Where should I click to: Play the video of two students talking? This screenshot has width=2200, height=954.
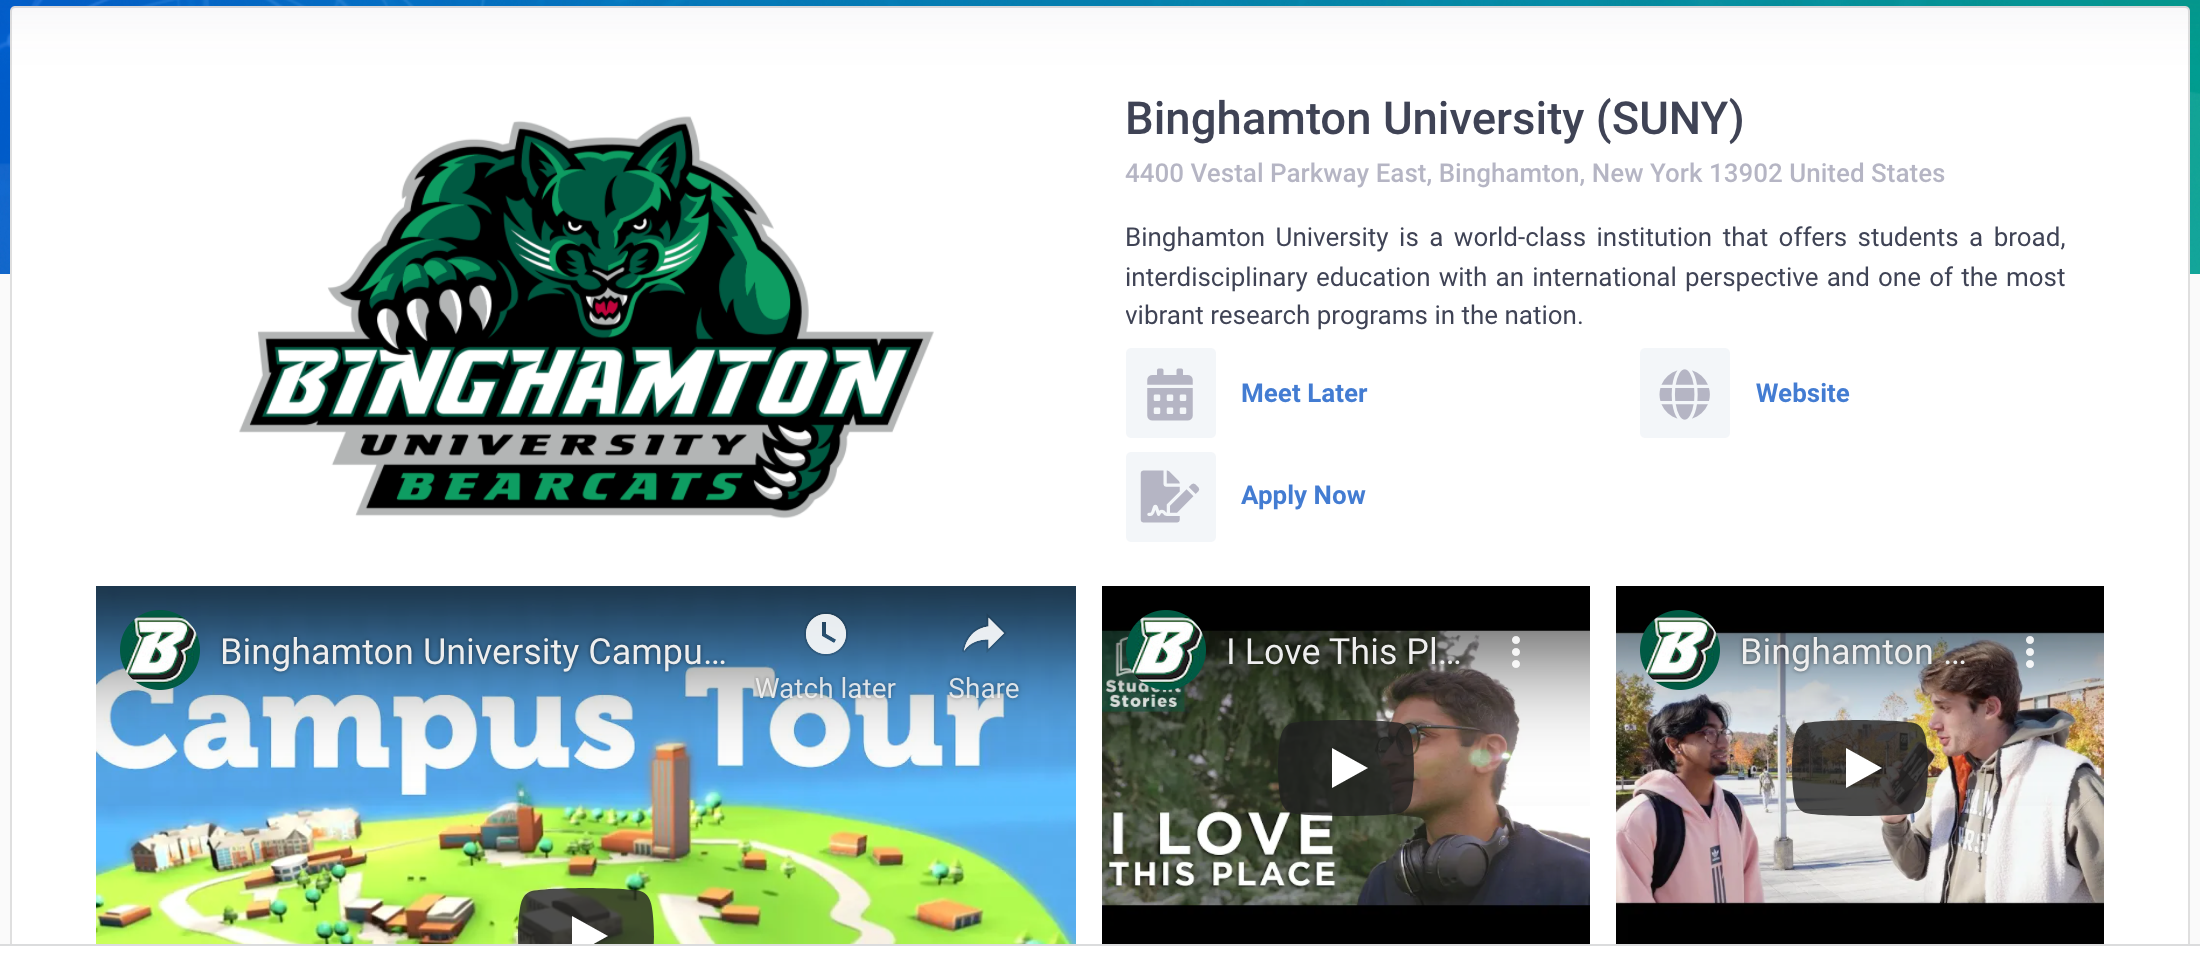[x=1860, y=768]
